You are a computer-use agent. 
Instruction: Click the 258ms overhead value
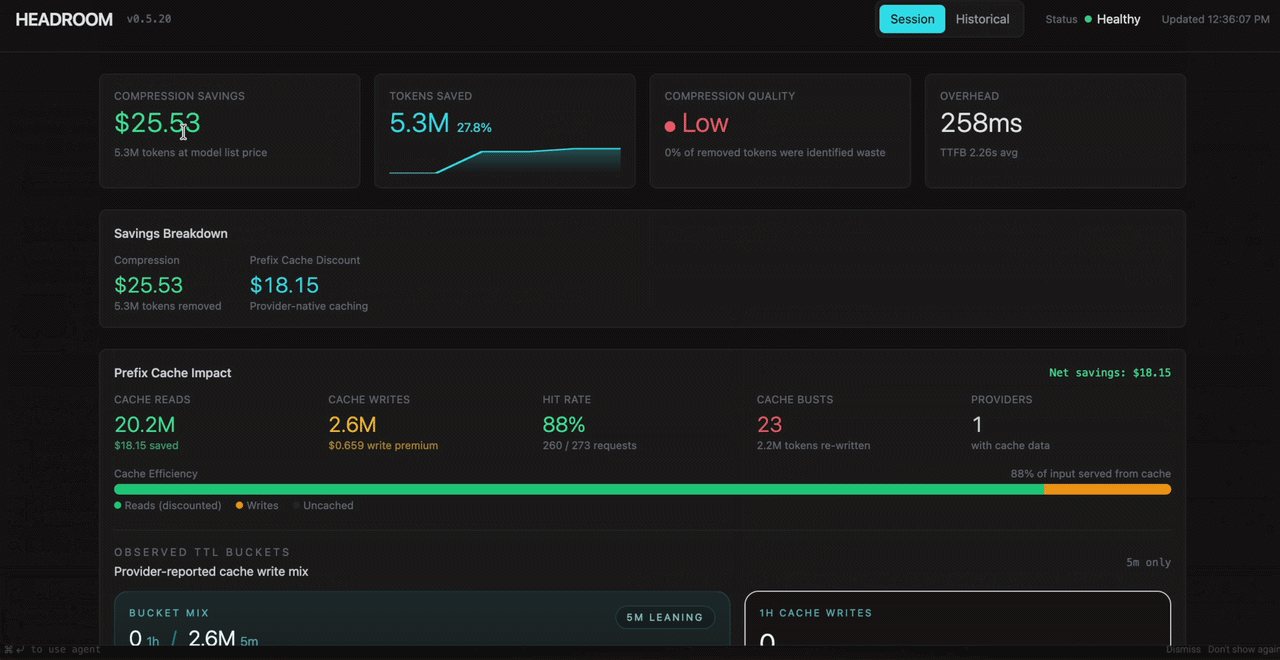[981, 123]
